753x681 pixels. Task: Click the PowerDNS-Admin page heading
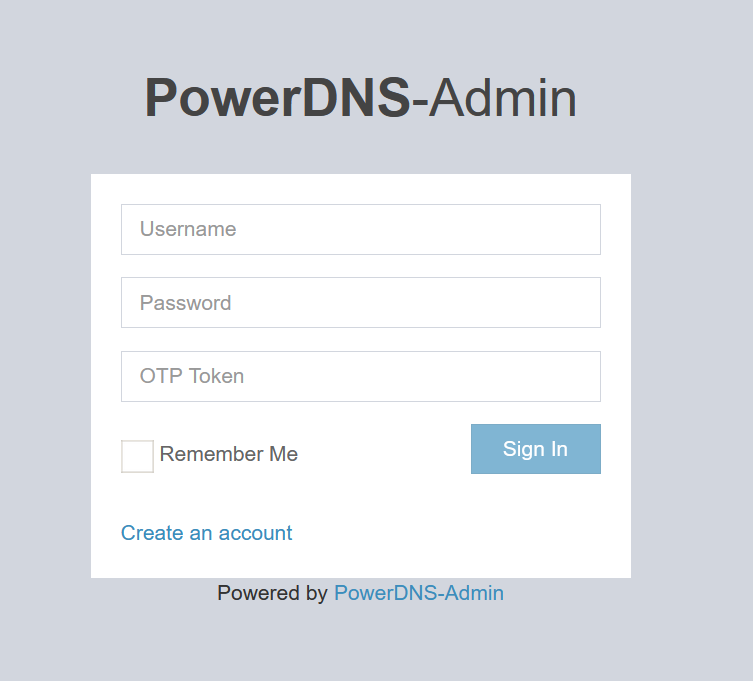(361, 98)
